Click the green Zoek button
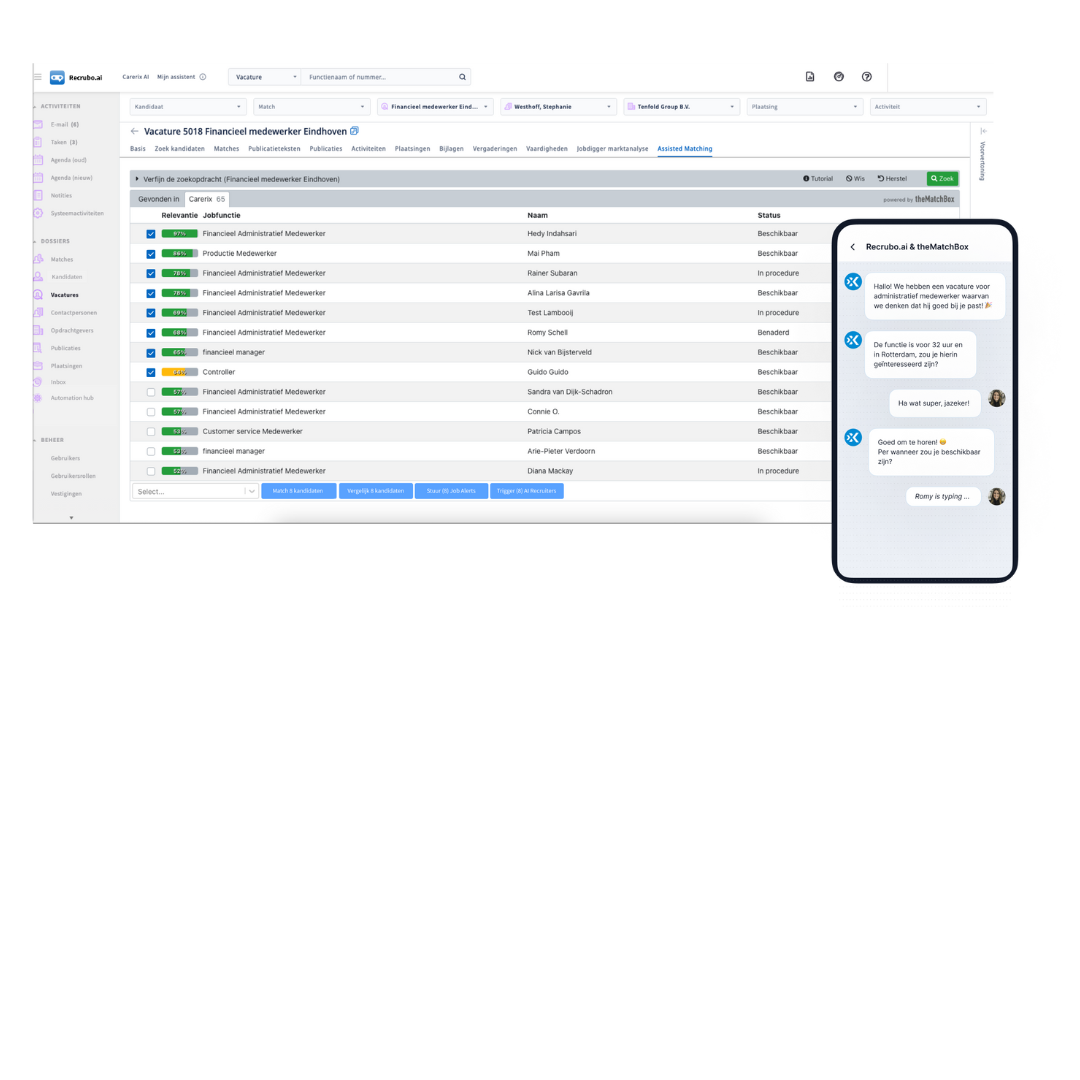 pos(942,179)
